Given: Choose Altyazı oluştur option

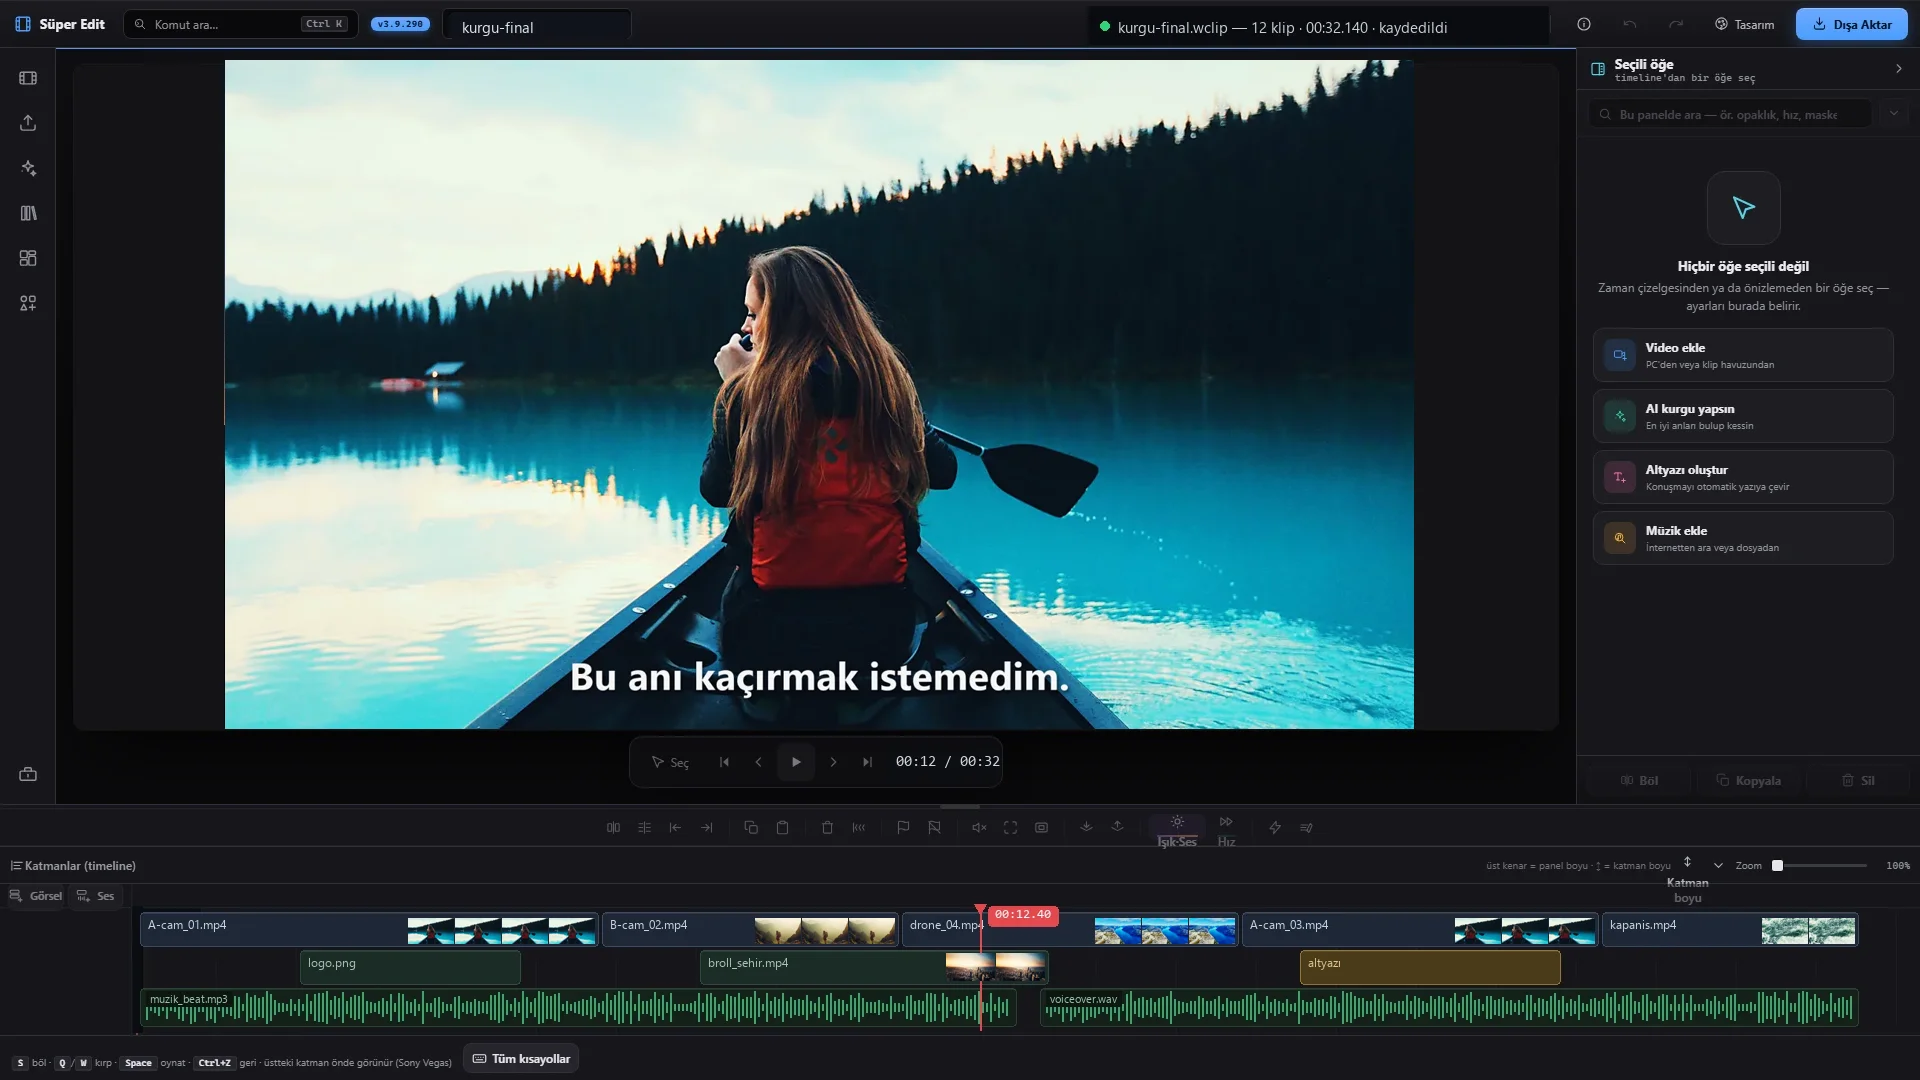Looking at the screenshot, I should pyautogui.click(x=1743, y=477).
